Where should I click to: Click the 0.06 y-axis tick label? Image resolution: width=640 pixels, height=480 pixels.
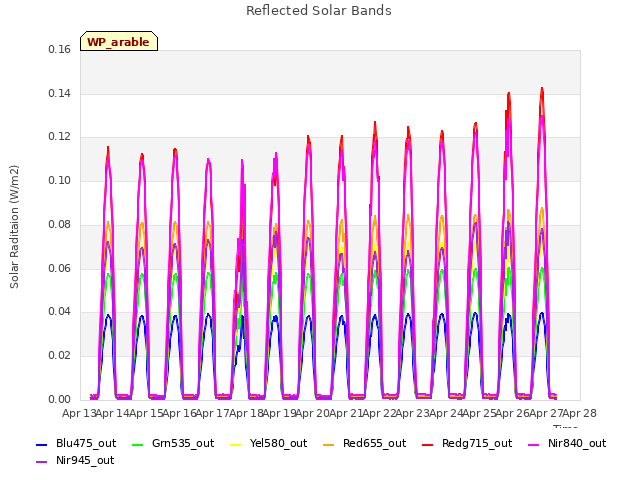[x=60, y=268]
